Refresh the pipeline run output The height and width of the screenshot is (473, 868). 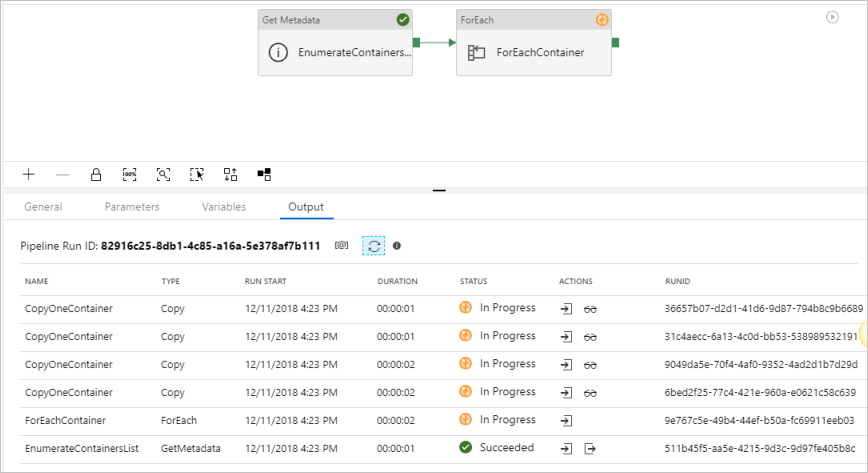(x=374, y=245)
